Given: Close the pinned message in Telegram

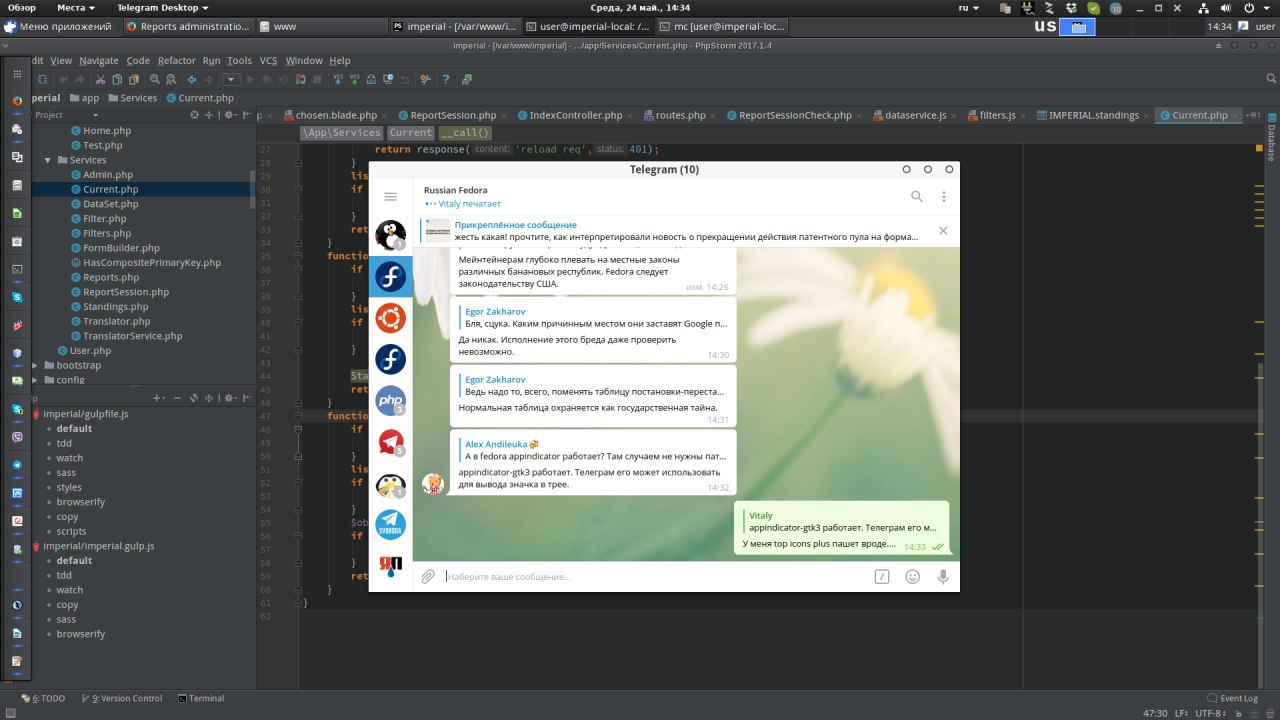Looking at the screenshot, I should [x=943, y=231].
